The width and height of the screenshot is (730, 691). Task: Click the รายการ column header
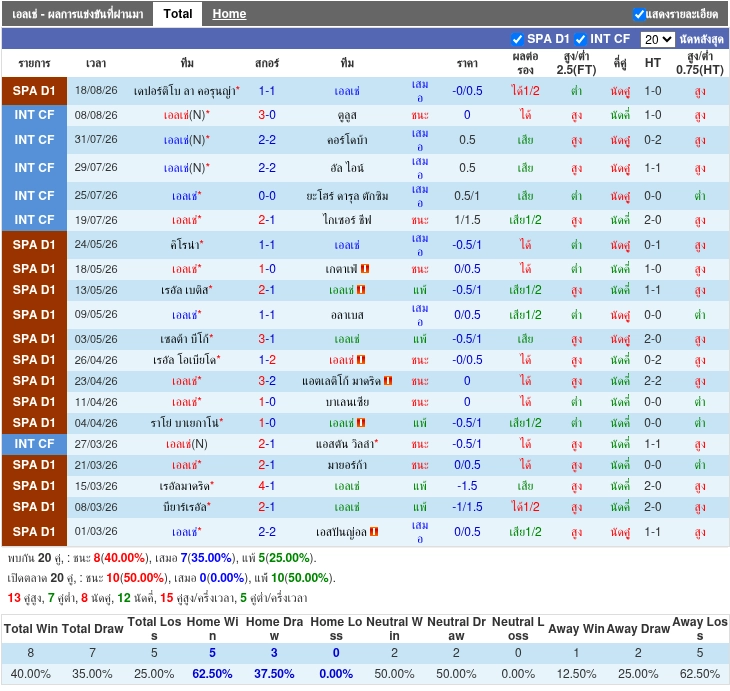34,63
